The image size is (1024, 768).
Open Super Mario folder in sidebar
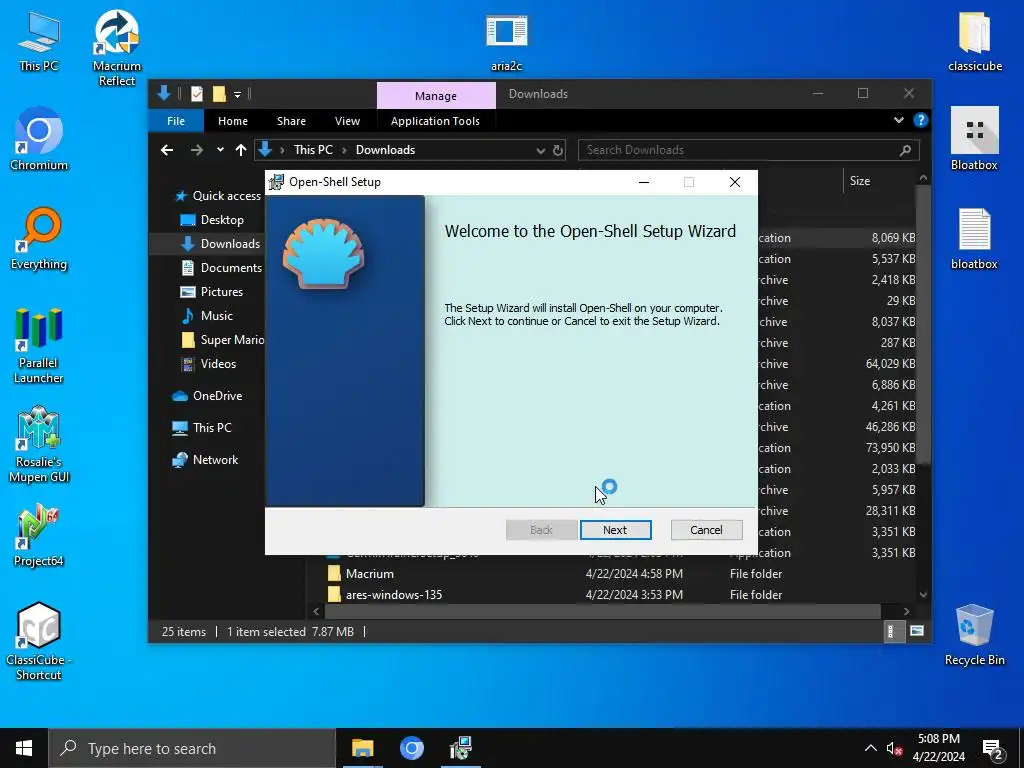coord(222,340)
